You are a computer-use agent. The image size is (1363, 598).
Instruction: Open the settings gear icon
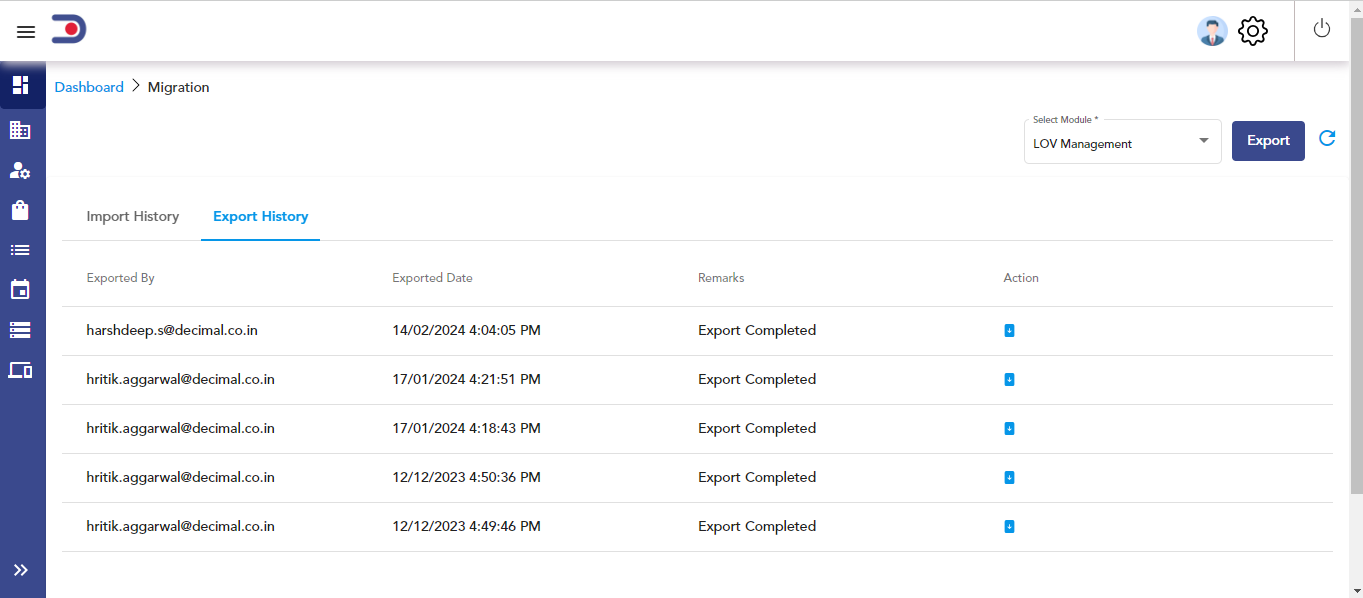click(x=1253, y=31)
